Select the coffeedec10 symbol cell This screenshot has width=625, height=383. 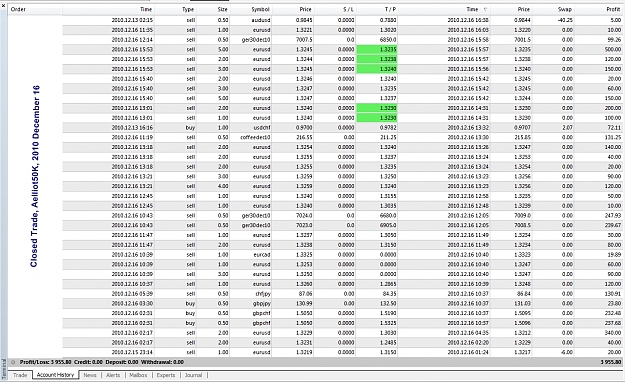tap(255, 137)
